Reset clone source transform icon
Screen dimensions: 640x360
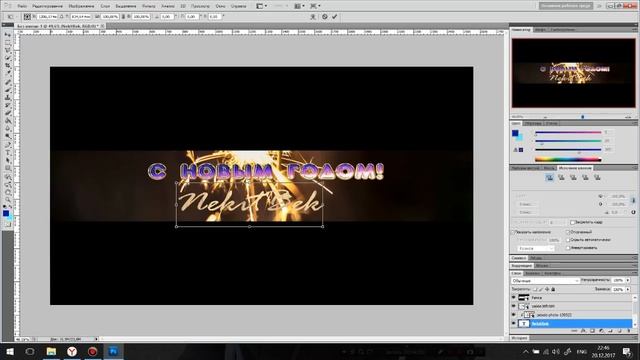pyautogui.click(x=633, y=212)
